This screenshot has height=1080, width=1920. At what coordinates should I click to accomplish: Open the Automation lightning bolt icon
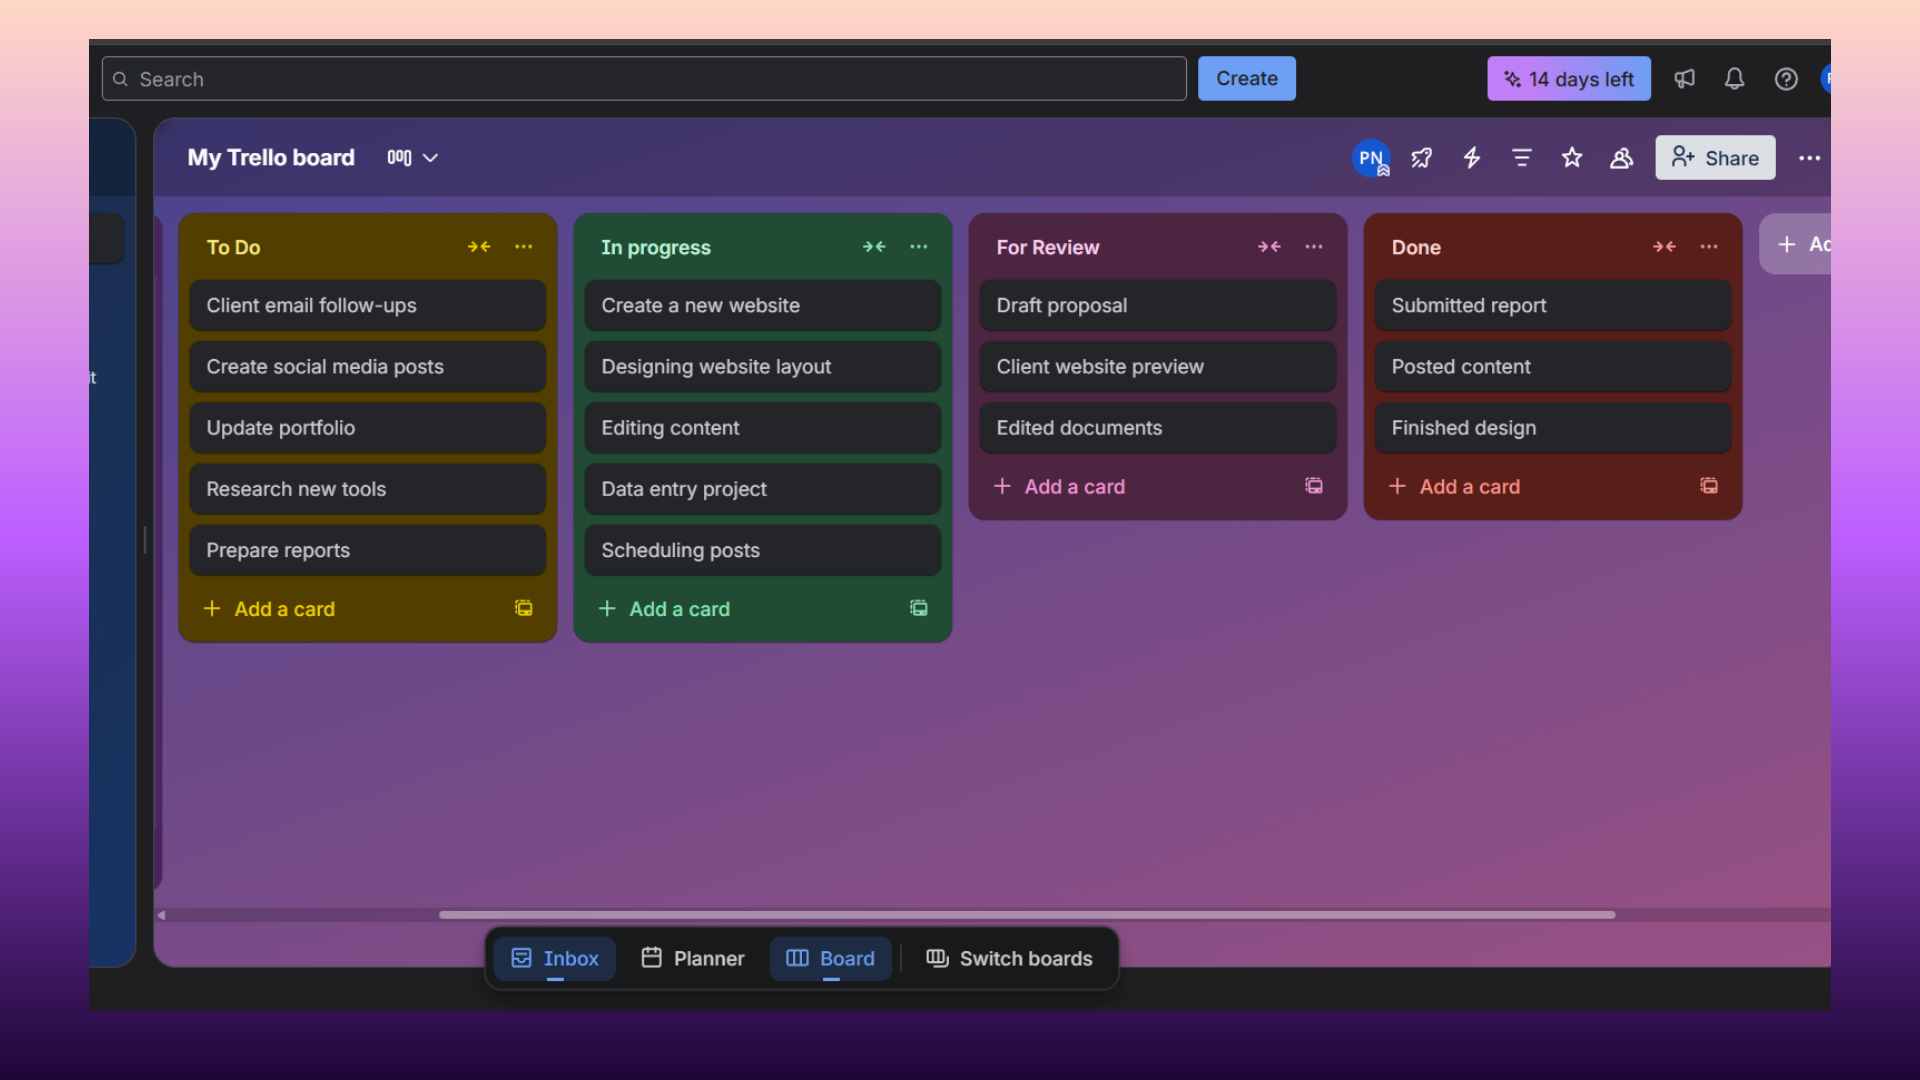pyautogui.click(x=1472, y=158)
